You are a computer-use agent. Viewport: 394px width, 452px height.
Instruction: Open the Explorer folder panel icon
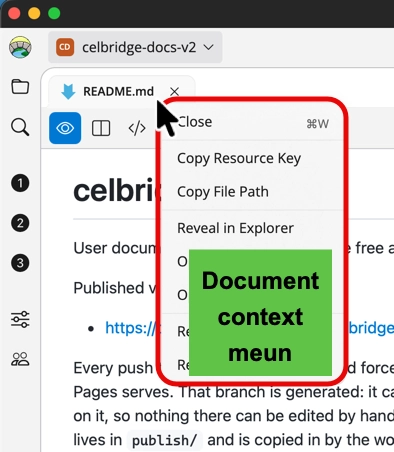(x=20, y=87)
